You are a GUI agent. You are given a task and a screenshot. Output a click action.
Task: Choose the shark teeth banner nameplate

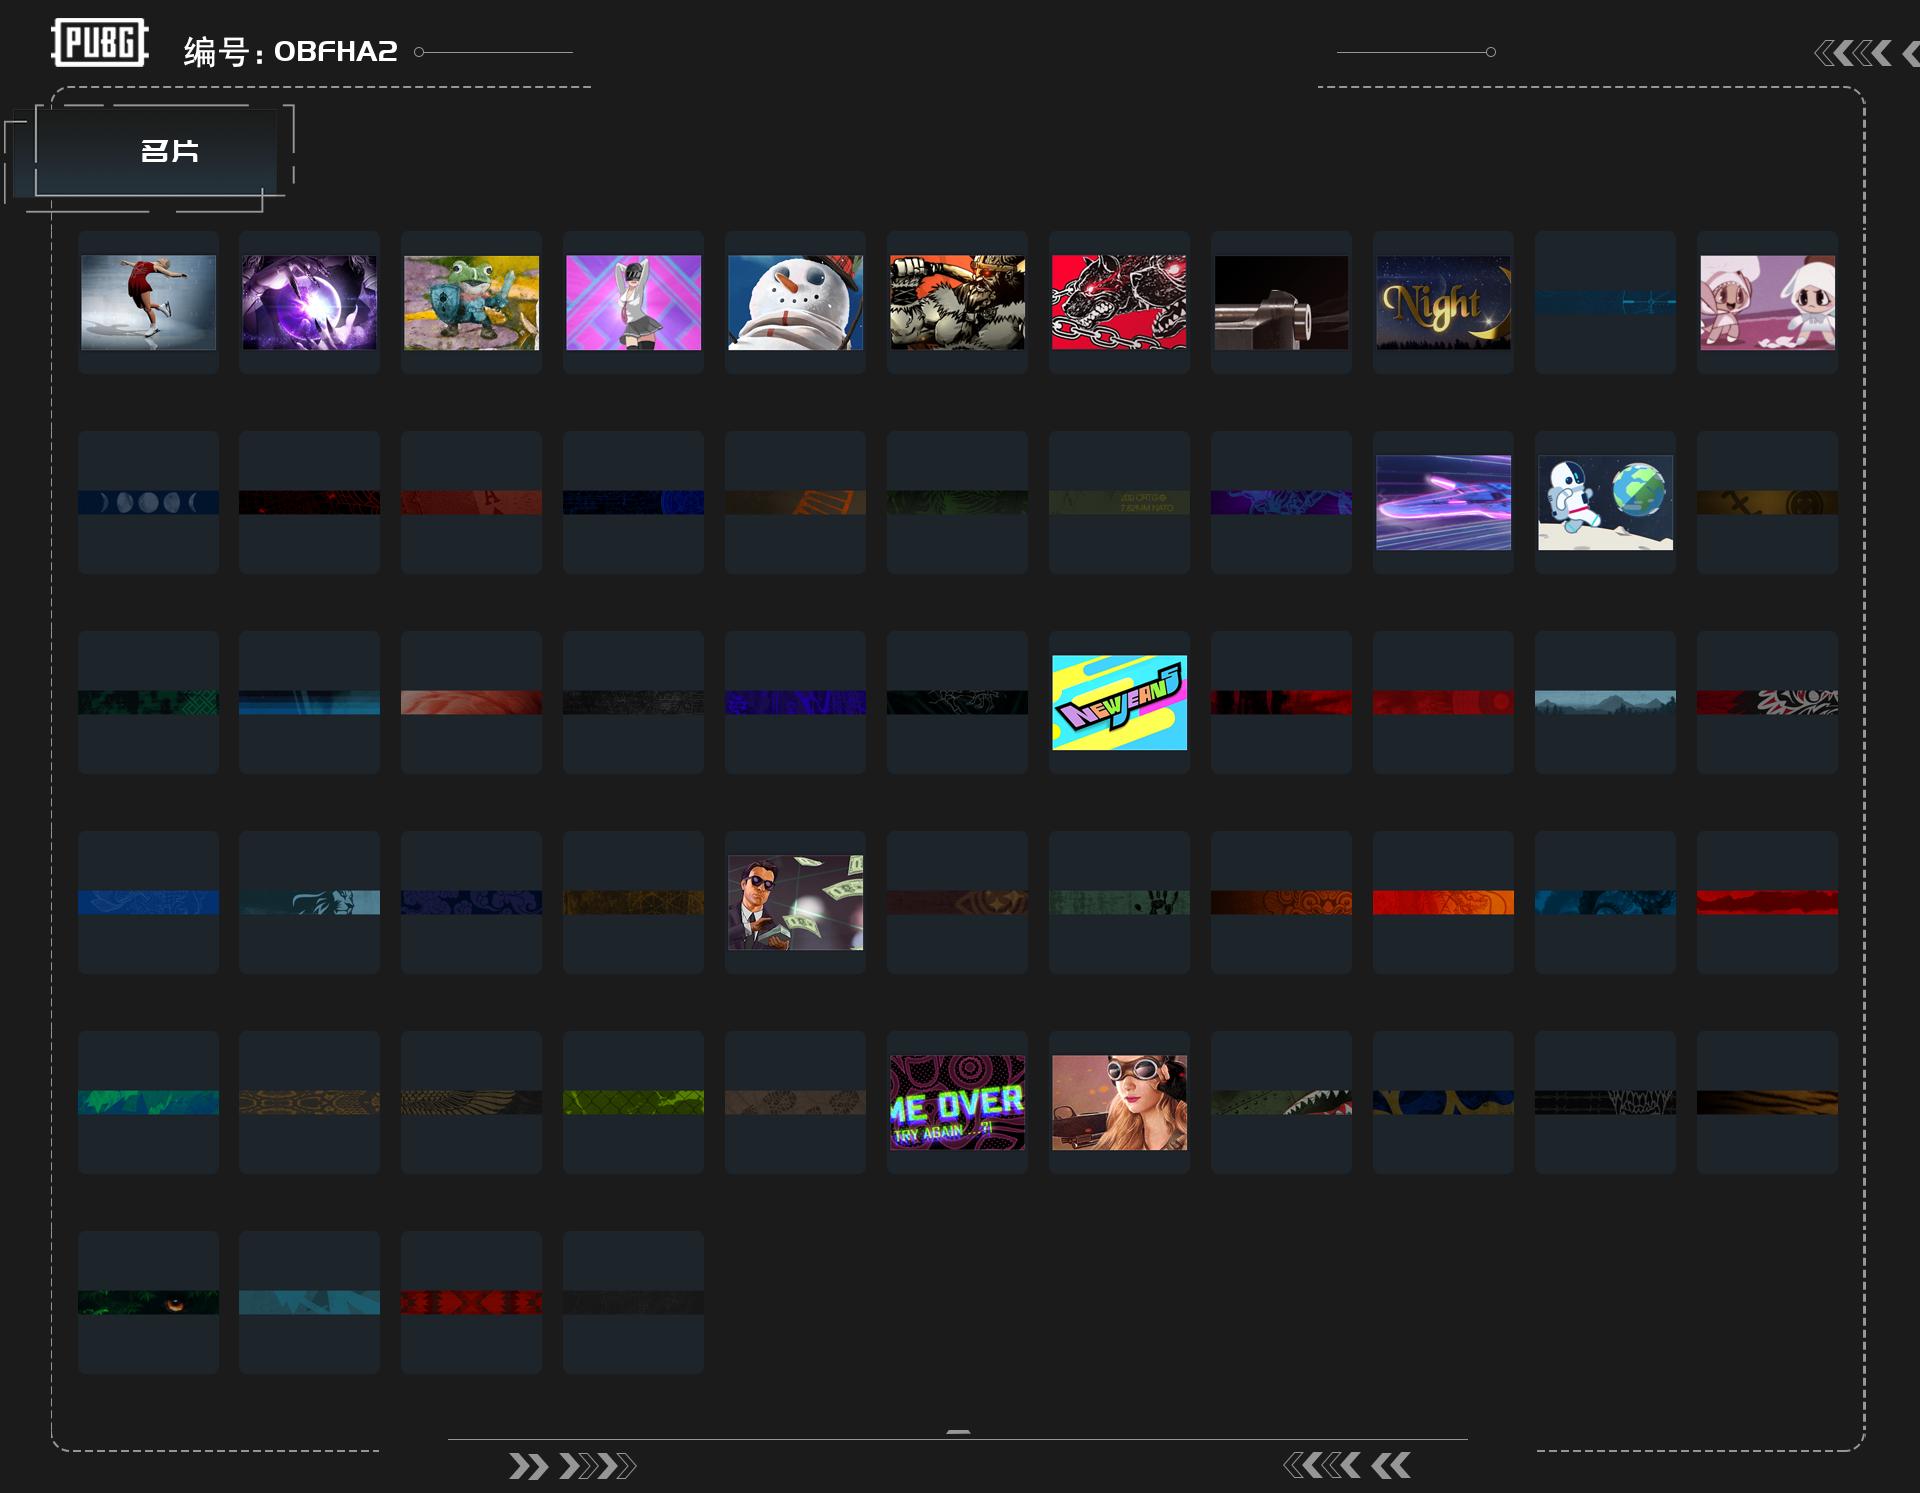(1281, 1102)
